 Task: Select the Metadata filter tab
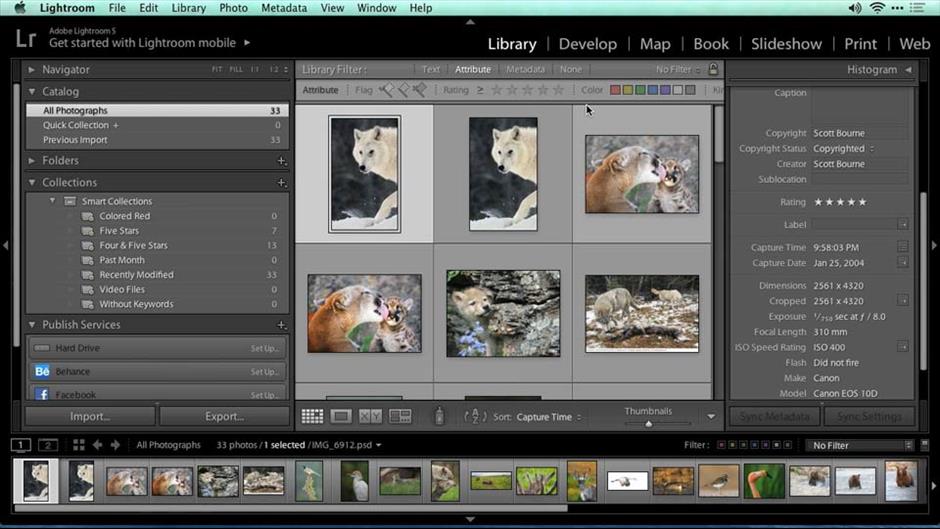[x=525, y=70]
